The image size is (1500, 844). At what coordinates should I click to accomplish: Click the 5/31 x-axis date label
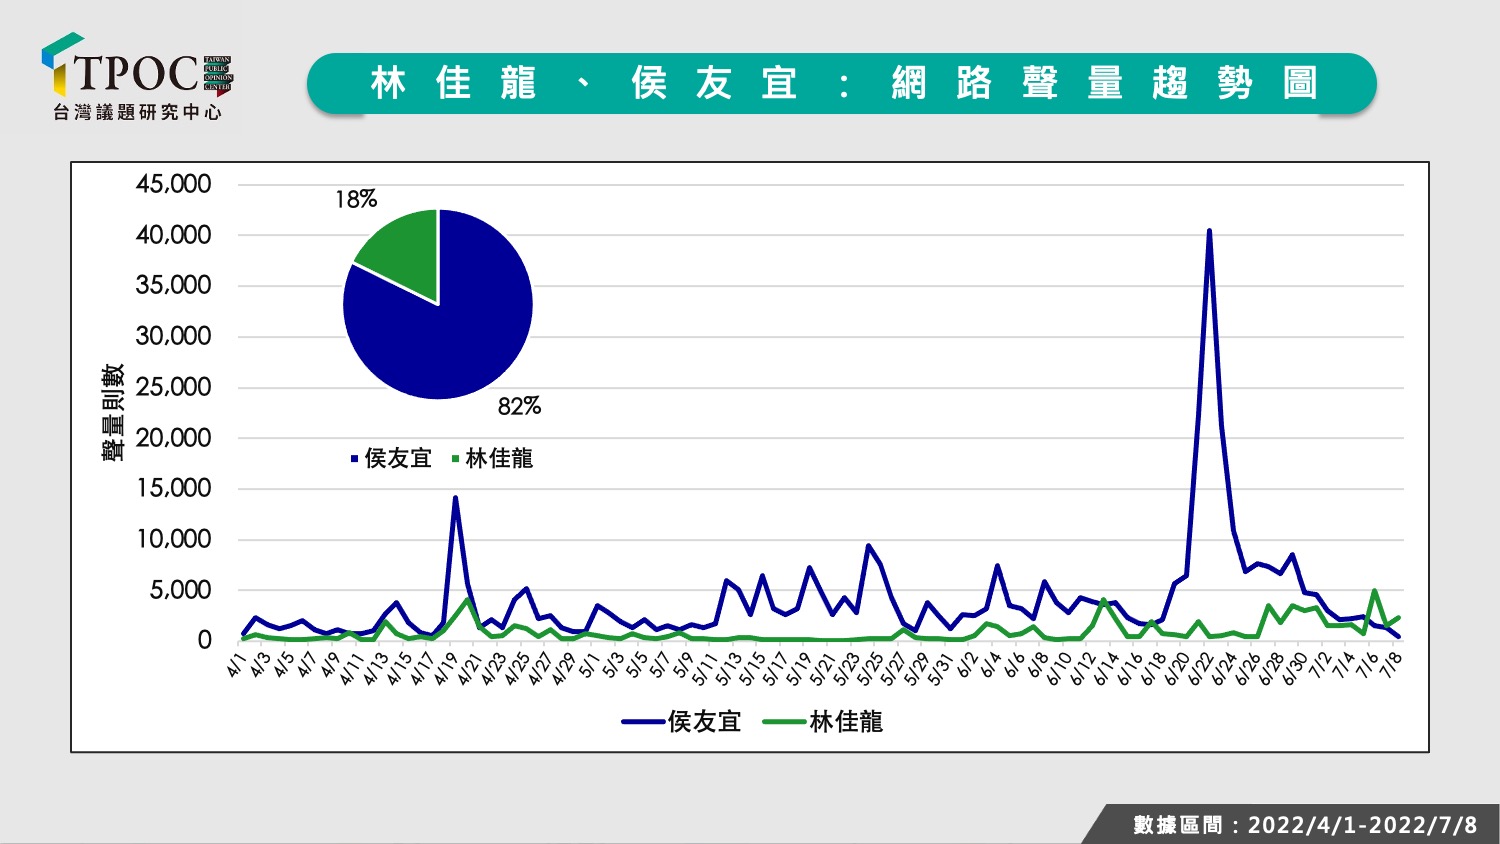(941, 667)
